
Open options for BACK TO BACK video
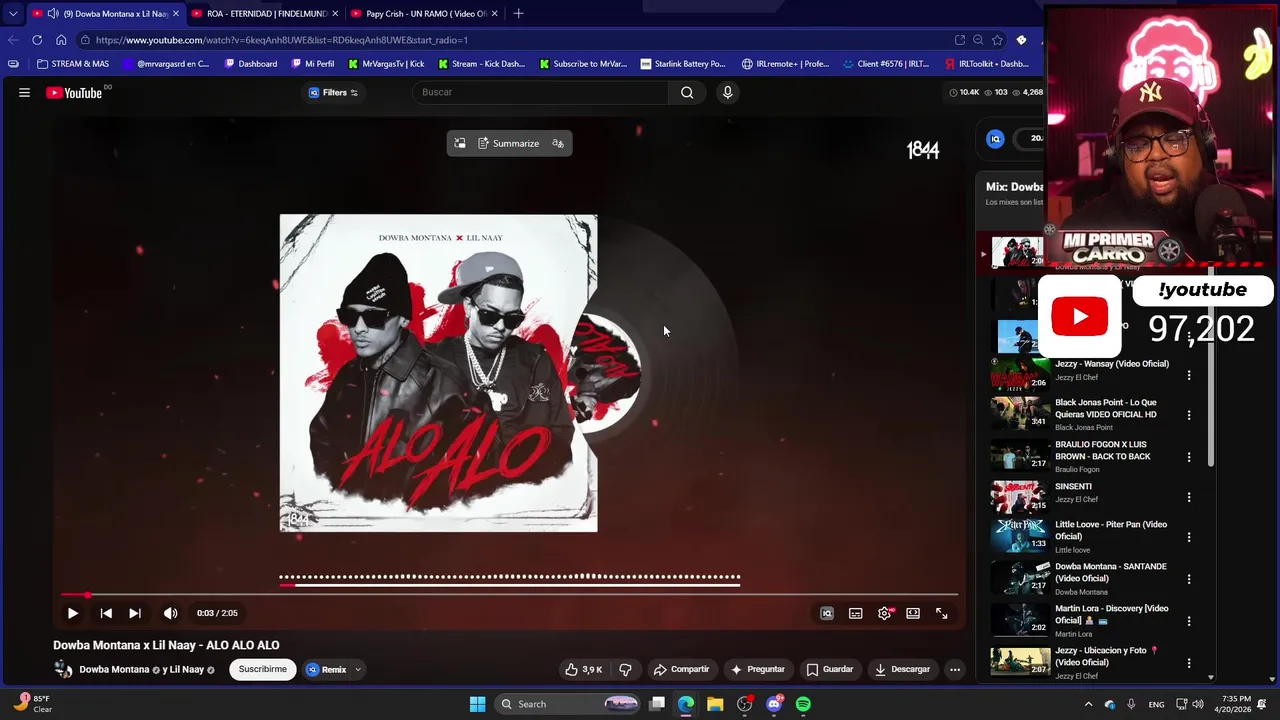click(1189, 457)
